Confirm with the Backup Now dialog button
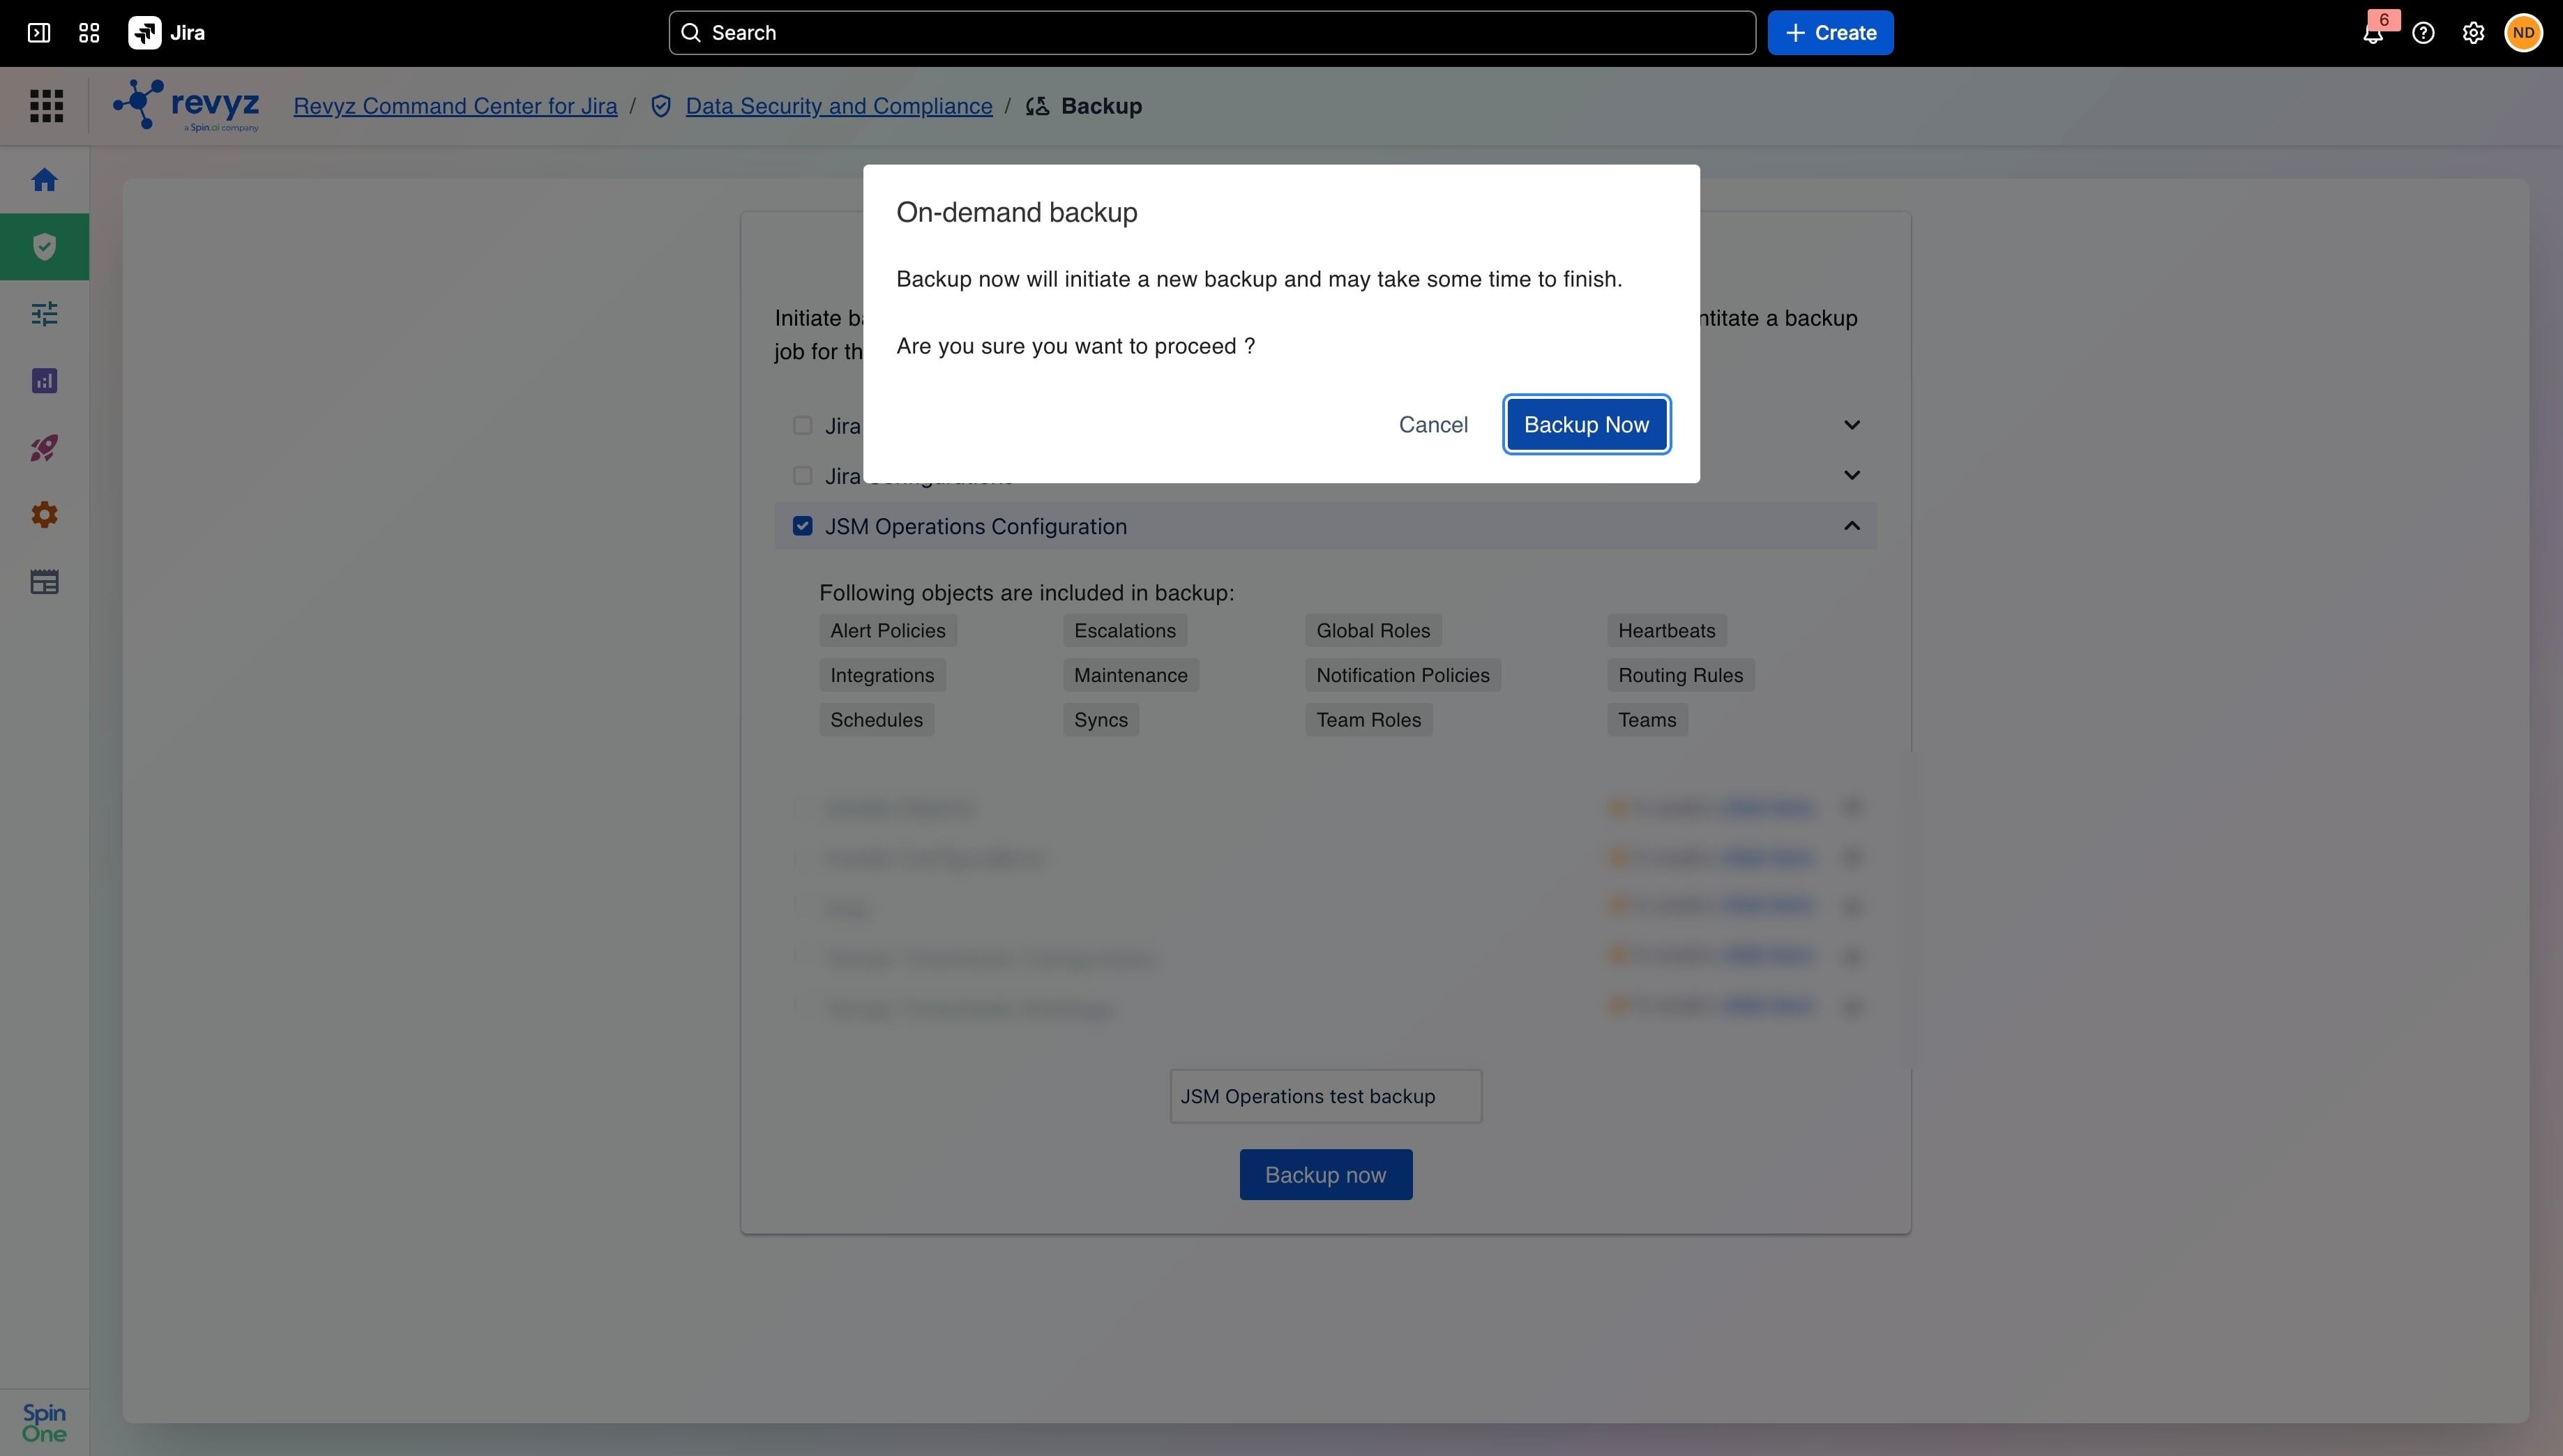 1586,425
